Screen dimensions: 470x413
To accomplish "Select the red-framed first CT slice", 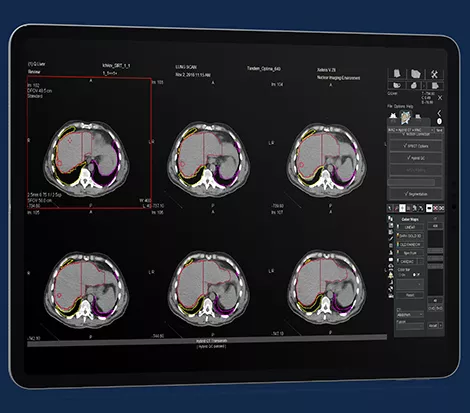I will click(89, 143).
